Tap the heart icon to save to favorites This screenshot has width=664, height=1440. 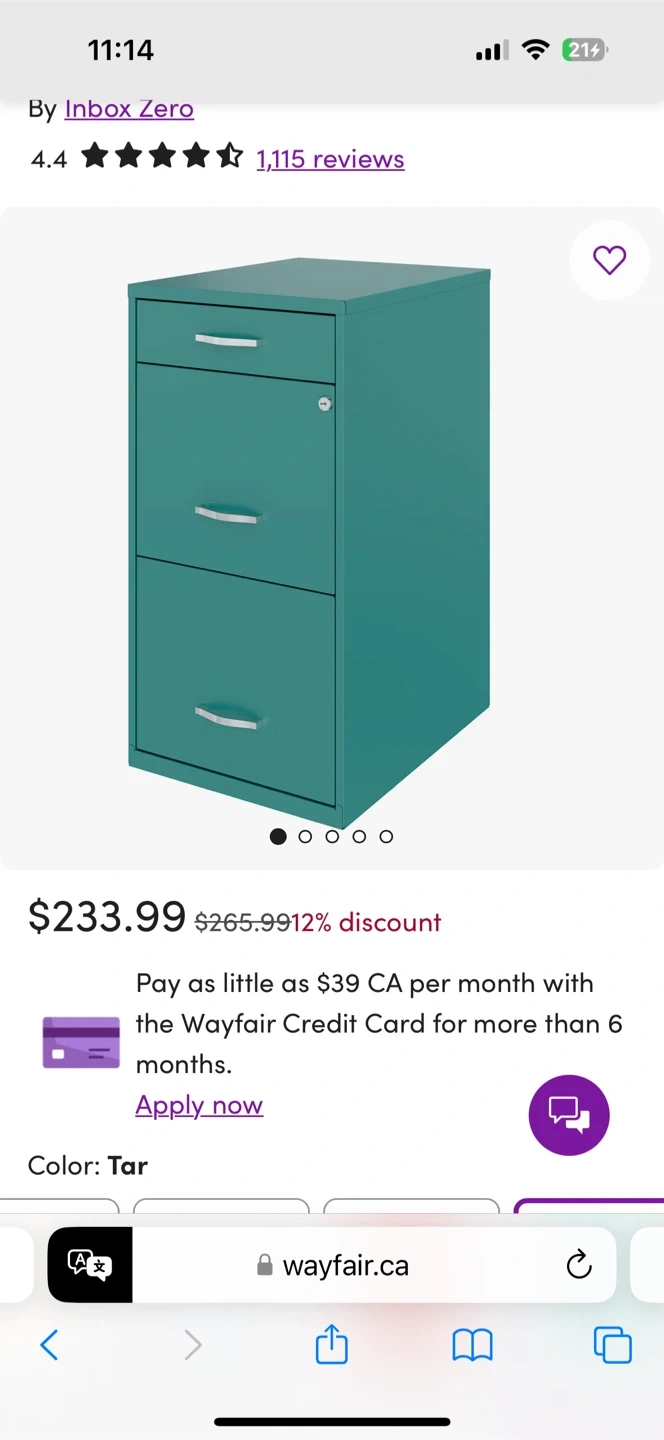pos(609,260)
